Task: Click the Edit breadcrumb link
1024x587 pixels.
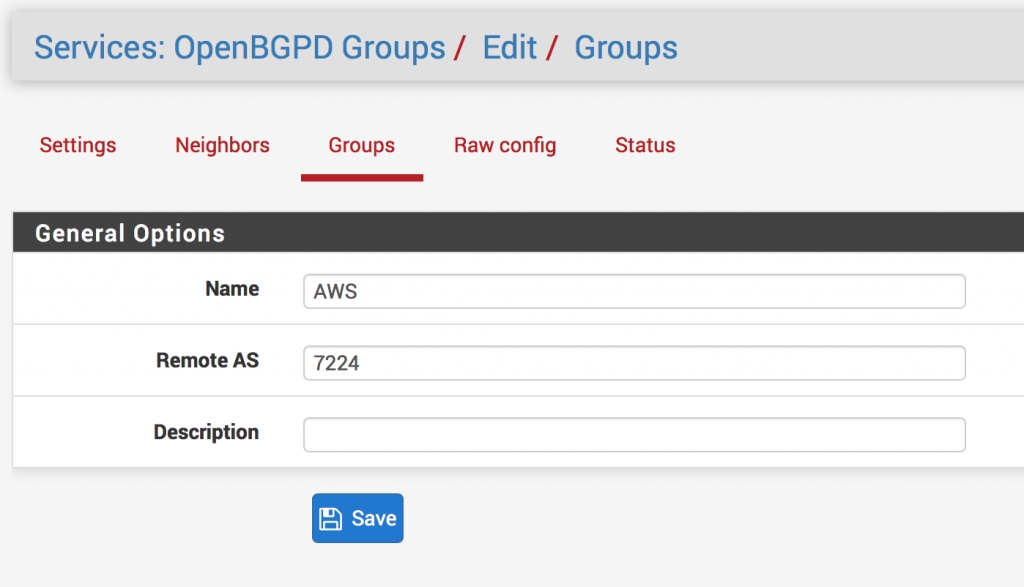Action: coord(509,47)
